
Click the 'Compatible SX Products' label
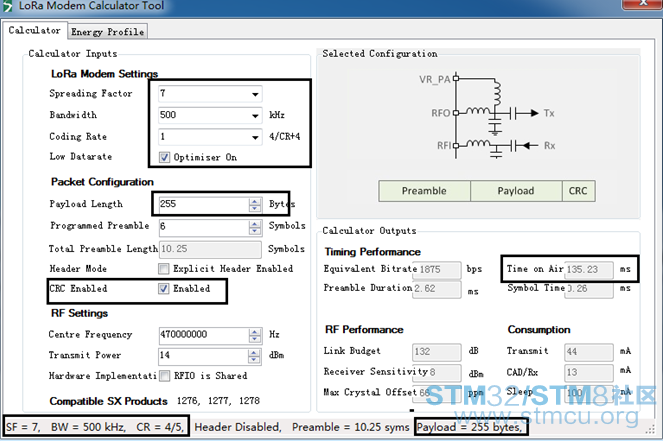108,401
